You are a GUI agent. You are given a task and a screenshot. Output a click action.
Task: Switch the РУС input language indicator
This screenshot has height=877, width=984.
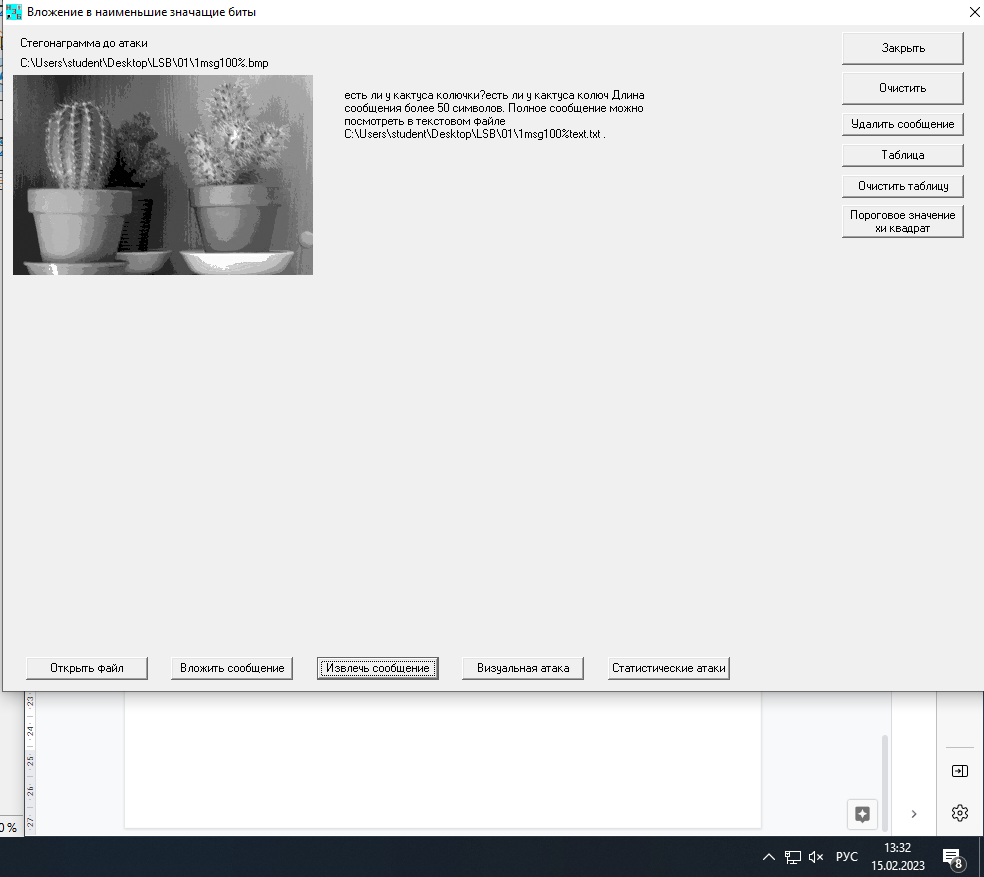click(x=847, y=857)
